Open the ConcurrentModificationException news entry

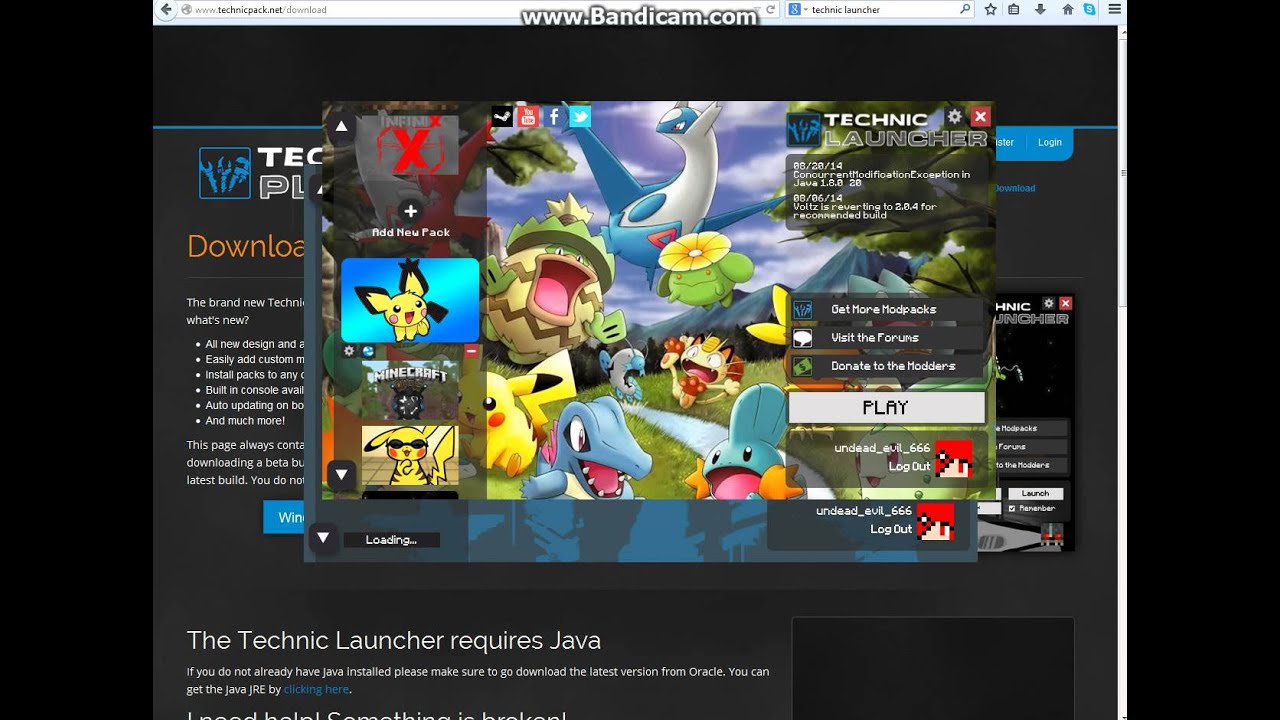[x=882, y=174]
